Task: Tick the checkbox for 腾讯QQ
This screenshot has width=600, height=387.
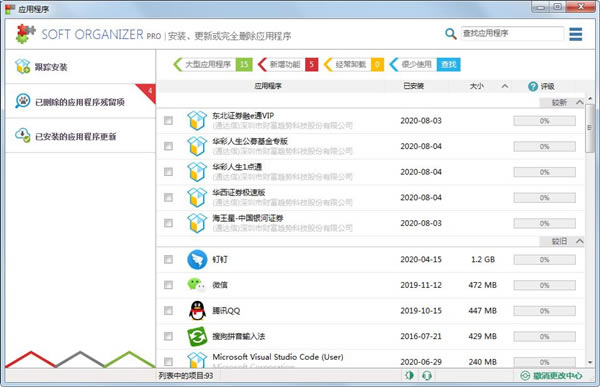Action: coord(168,310)
